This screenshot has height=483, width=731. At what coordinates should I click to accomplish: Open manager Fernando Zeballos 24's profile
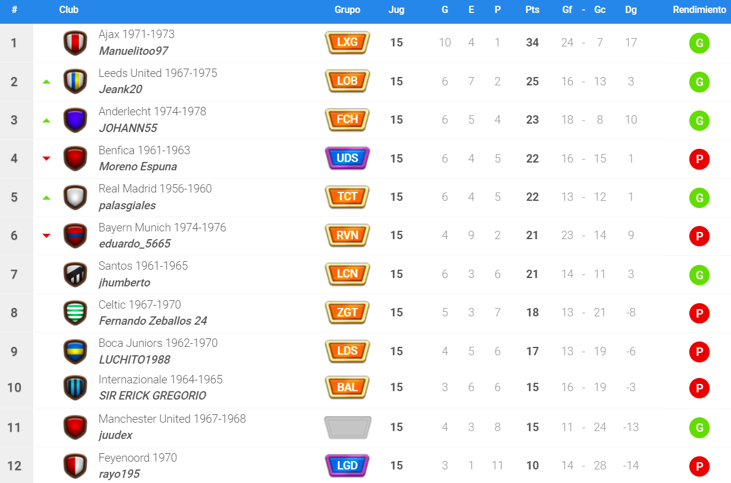(152, 321)
